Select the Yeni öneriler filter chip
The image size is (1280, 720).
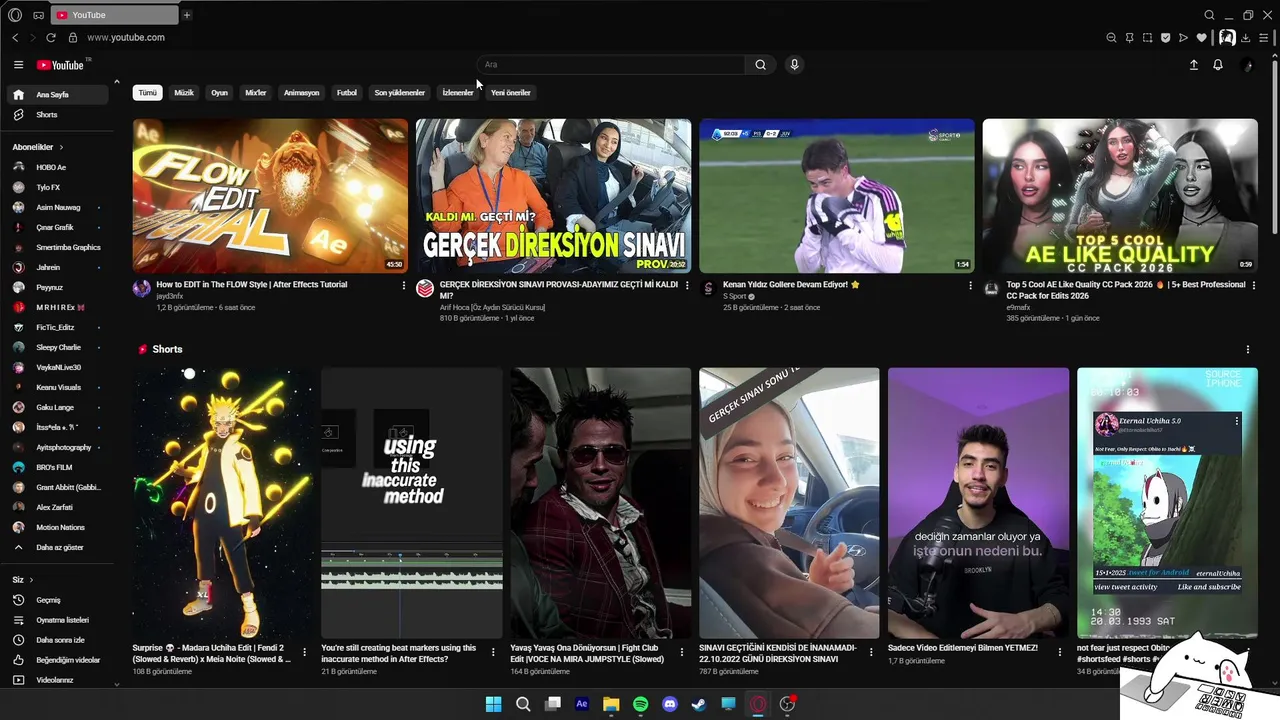point(511,93)
